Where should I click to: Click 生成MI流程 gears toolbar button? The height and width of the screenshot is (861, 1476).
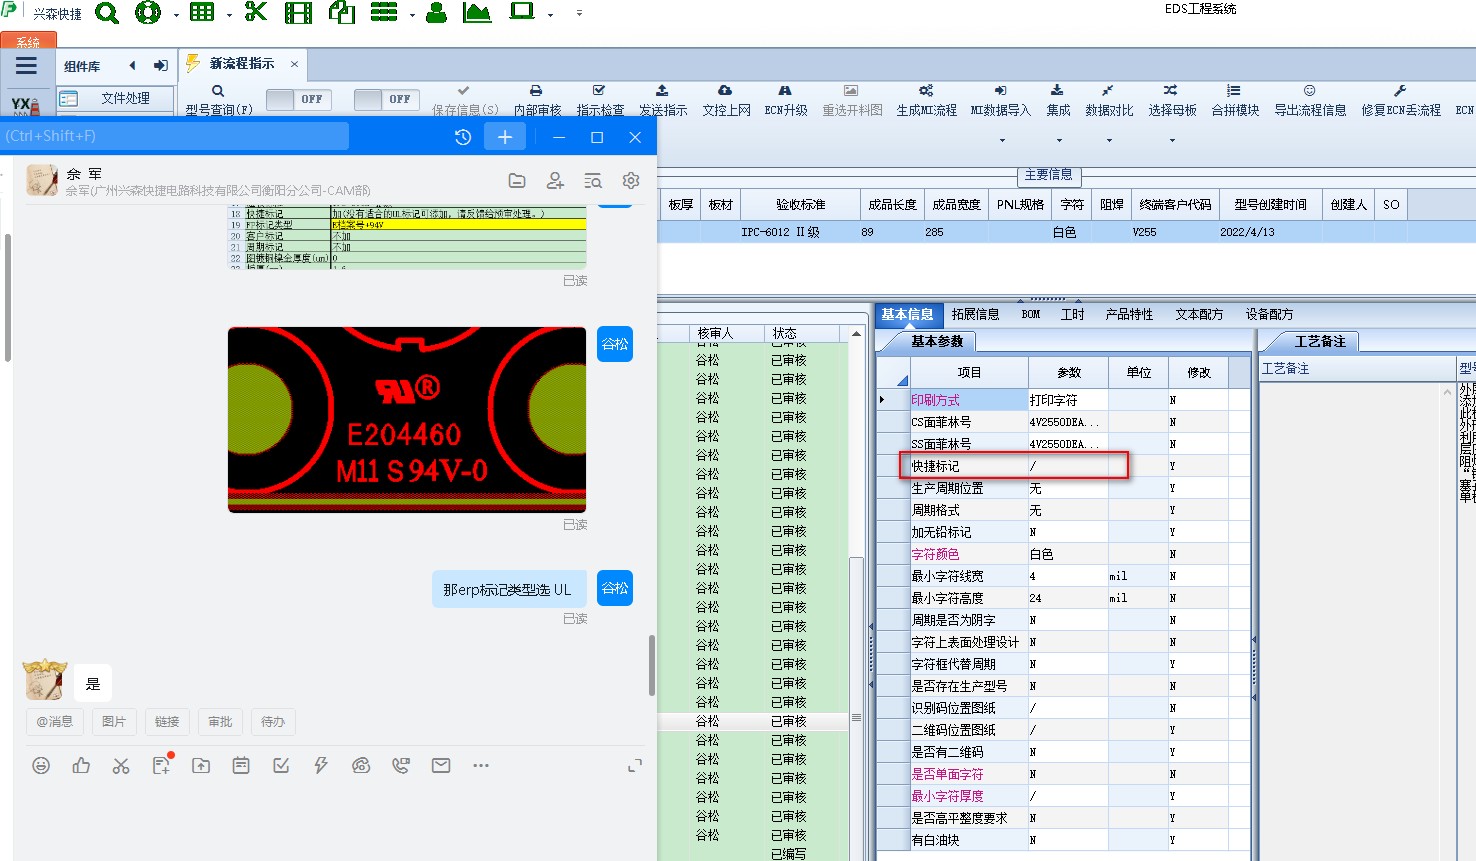pyautogui.click(x=926, y=101)
